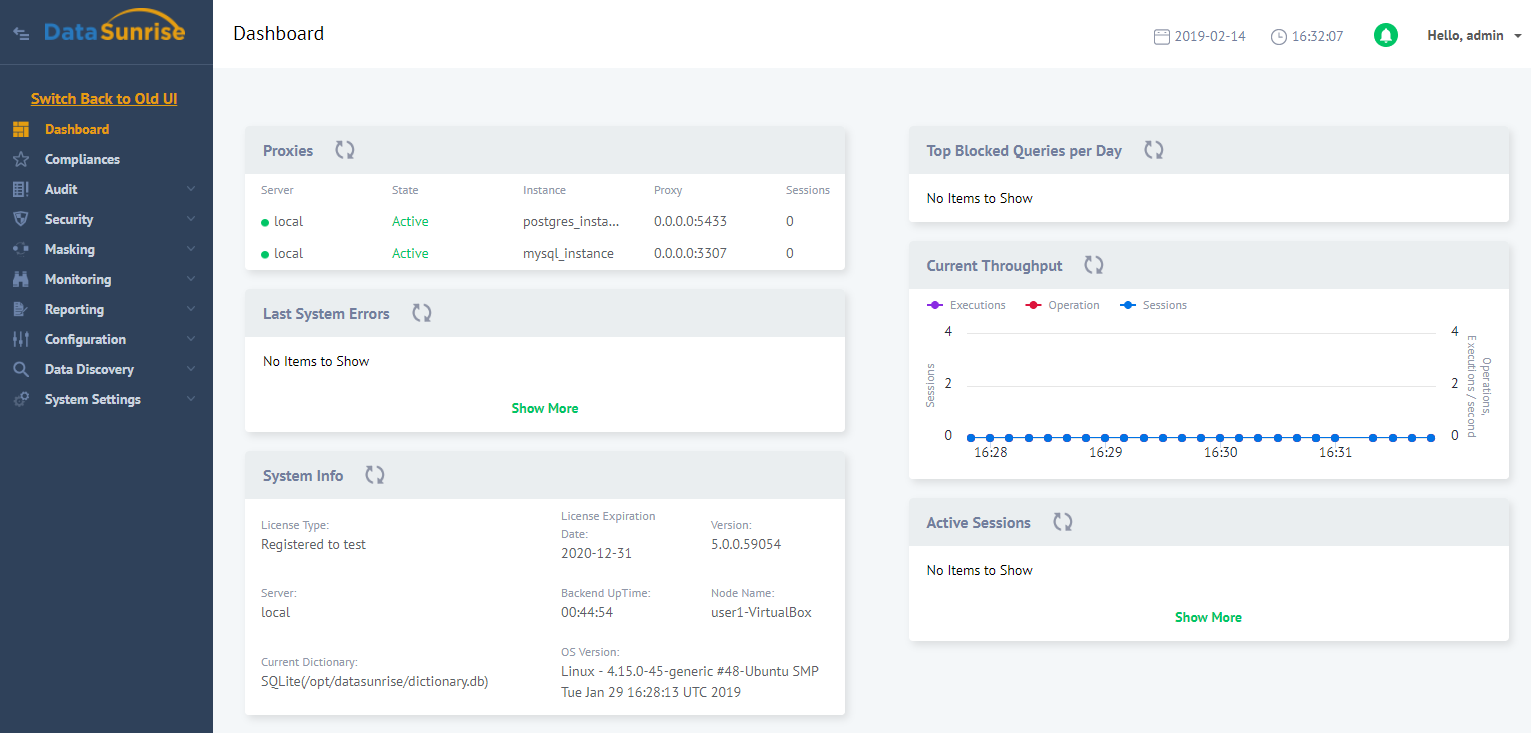Refresh the Last System Errors panel
The width and height of the screenshot is (1531, 733).
(422, 313)
